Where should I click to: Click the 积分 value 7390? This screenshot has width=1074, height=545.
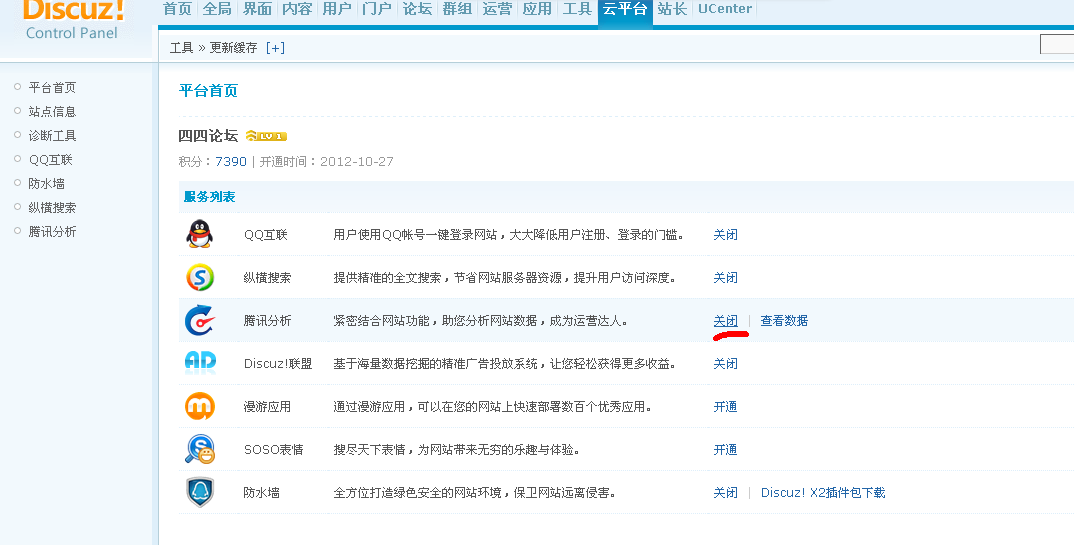(x=231, y=162)
